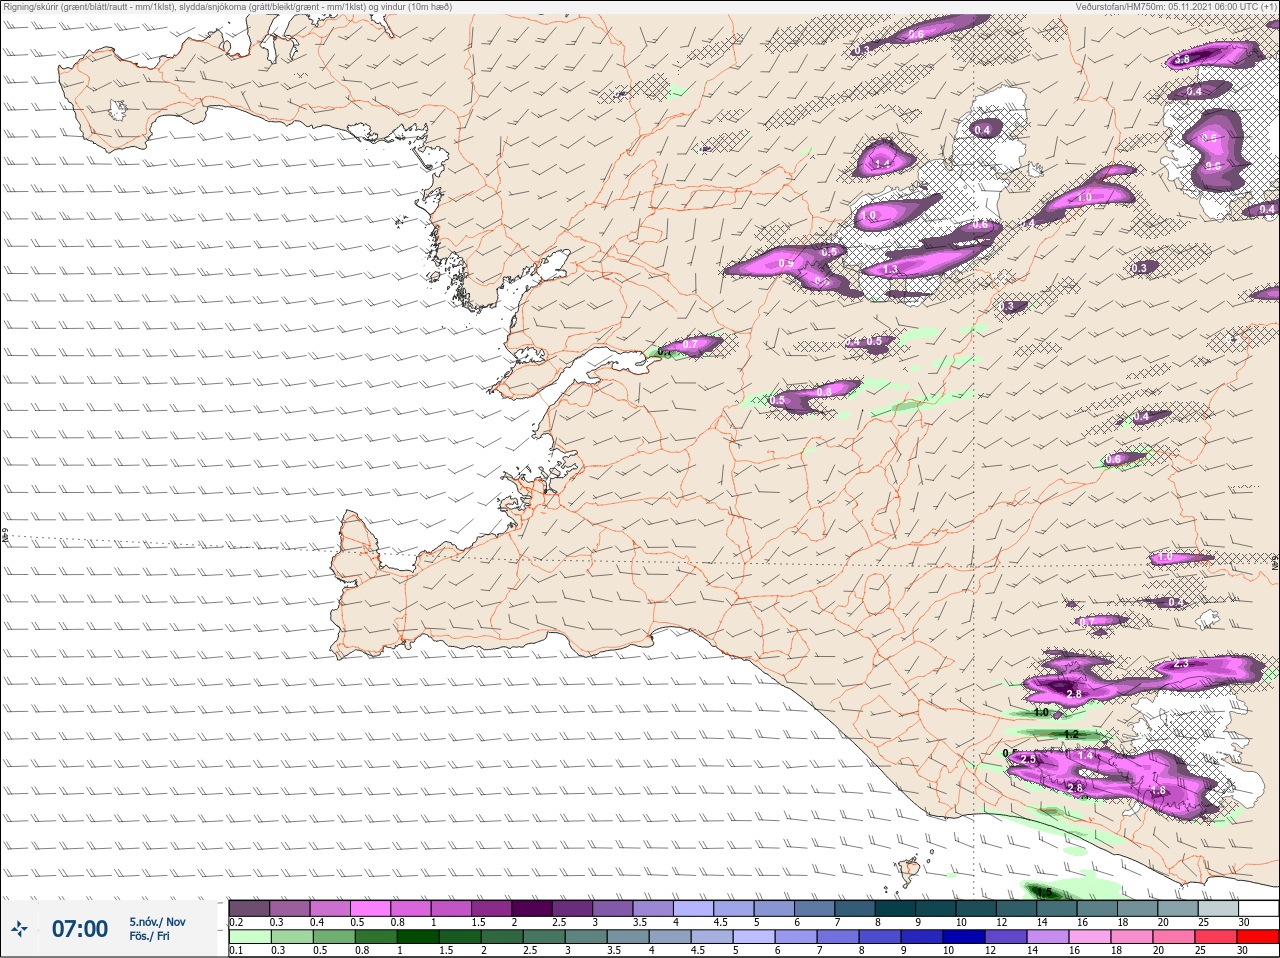
Task: Click the 'Fös./ Fri' weekday label
Action: coord(149,936)
